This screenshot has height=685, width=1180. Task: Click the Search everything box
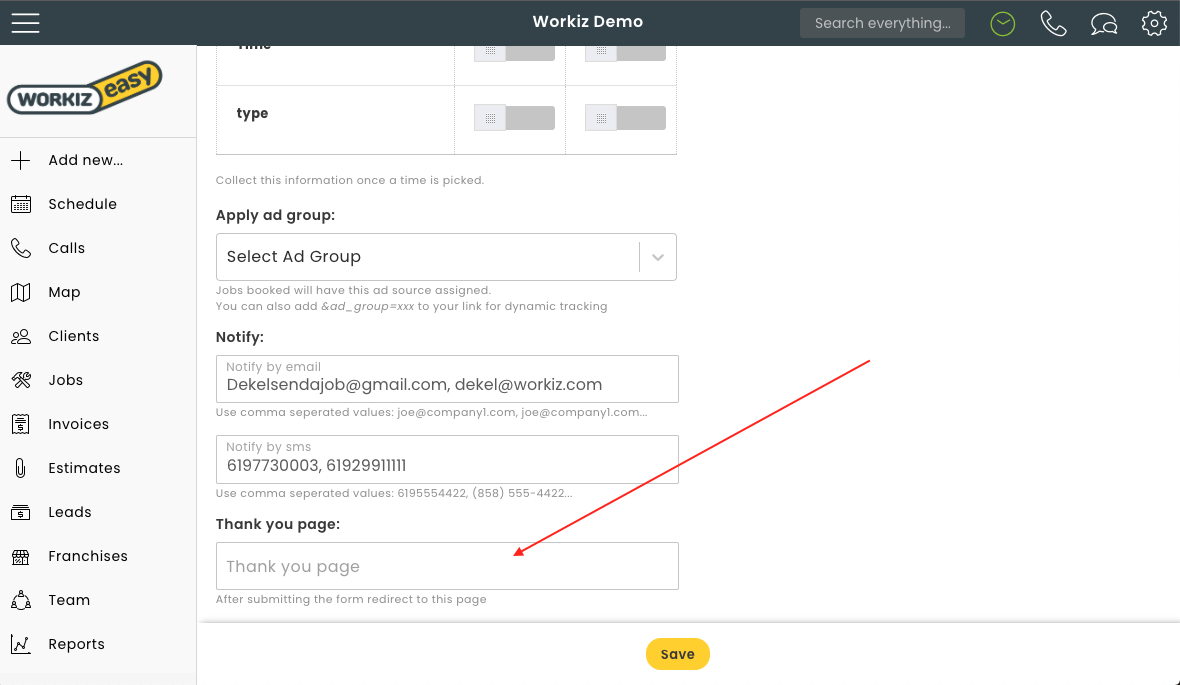(882, 23)
